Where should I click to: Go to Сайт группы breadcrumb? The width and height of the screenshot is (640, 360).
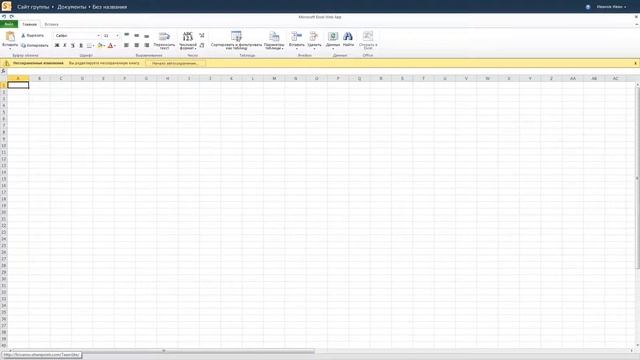point(33,7)
